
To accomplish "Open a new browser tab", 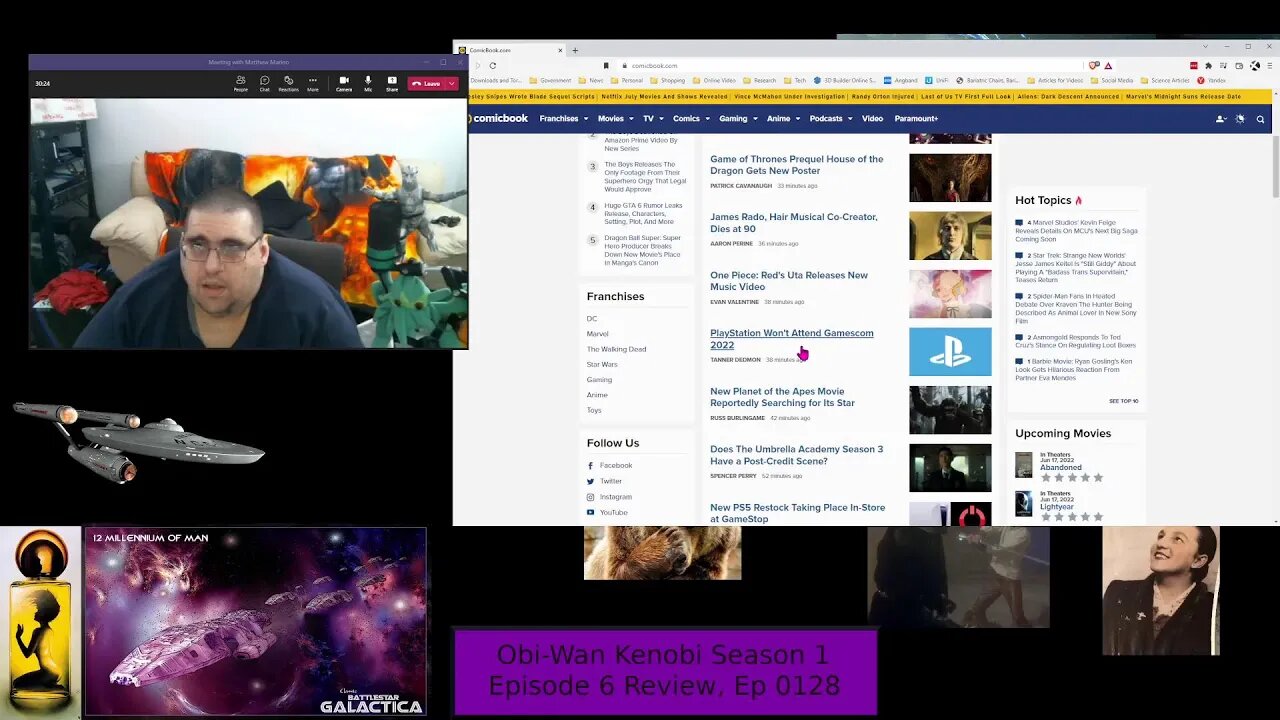I will [x=575, y=50].
